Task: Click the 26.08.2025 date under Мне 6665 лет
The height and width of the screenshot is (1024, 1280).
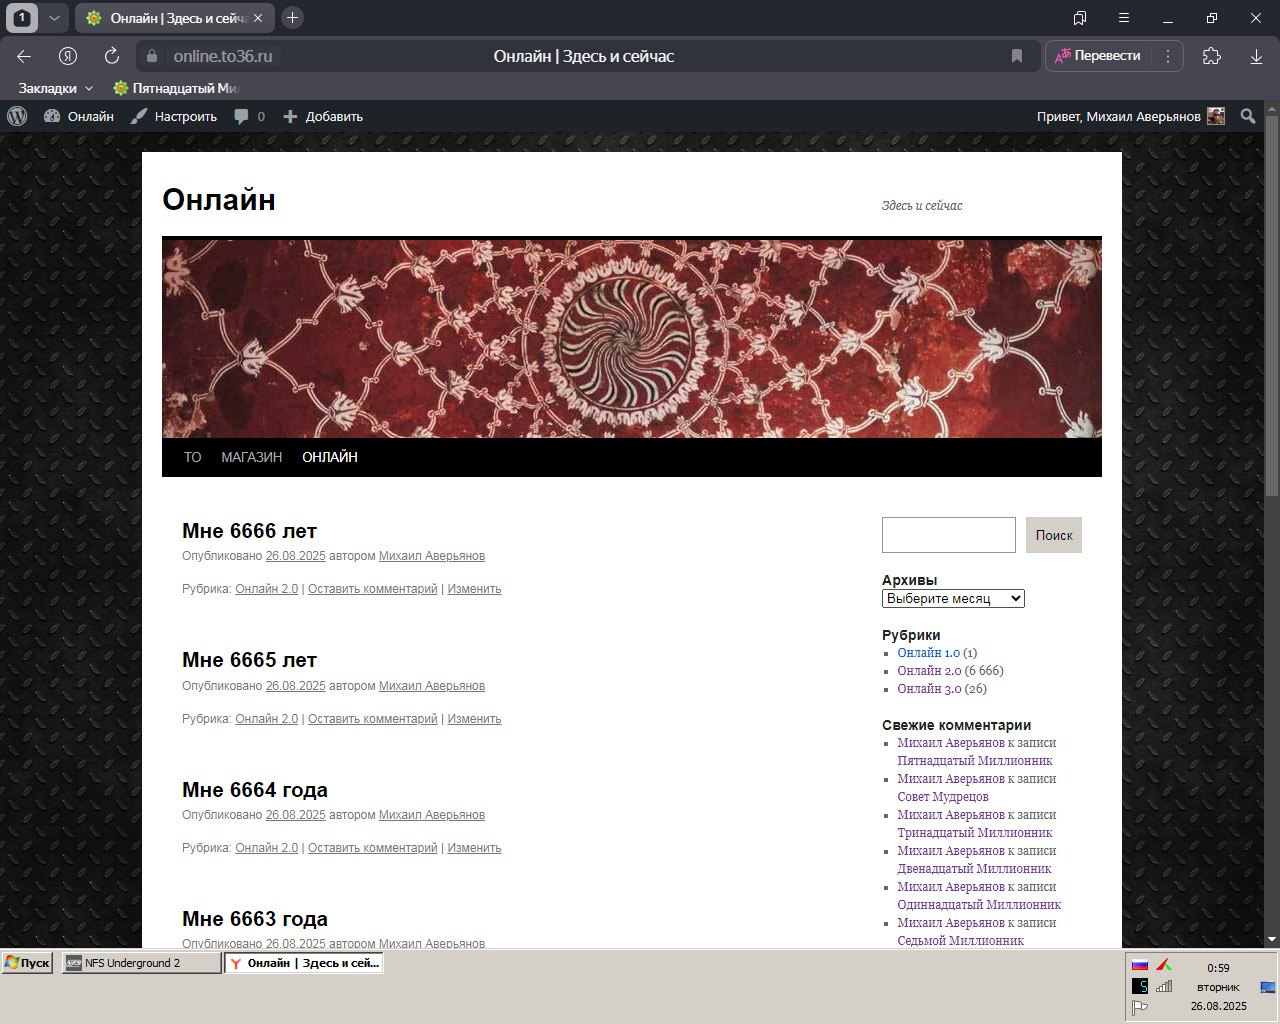Action: (296, 686)
